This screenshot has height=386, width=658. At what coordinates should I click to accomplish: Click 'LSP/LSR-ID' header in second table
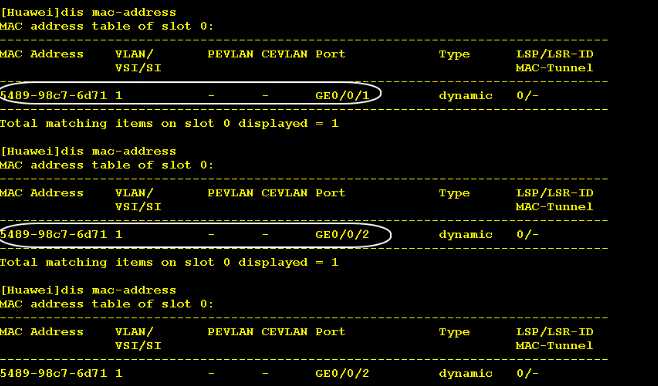pos(555,193)
